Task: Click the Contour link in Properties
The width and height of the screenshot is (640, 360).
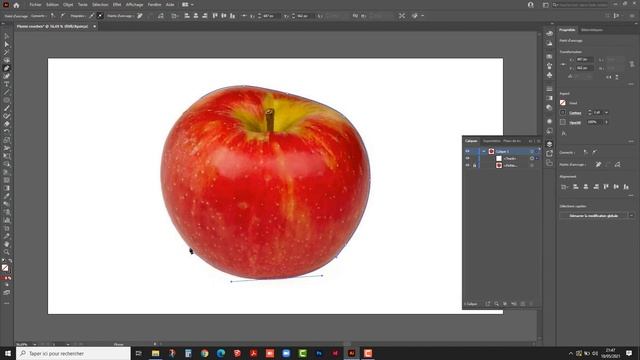Action: click(575, 113)
